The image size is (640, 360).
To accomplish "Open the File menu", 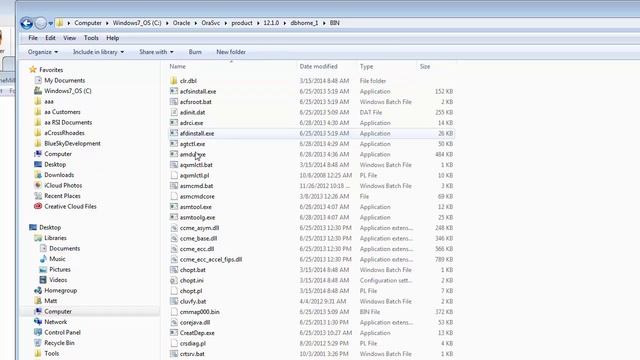I will tap(33, 38).
